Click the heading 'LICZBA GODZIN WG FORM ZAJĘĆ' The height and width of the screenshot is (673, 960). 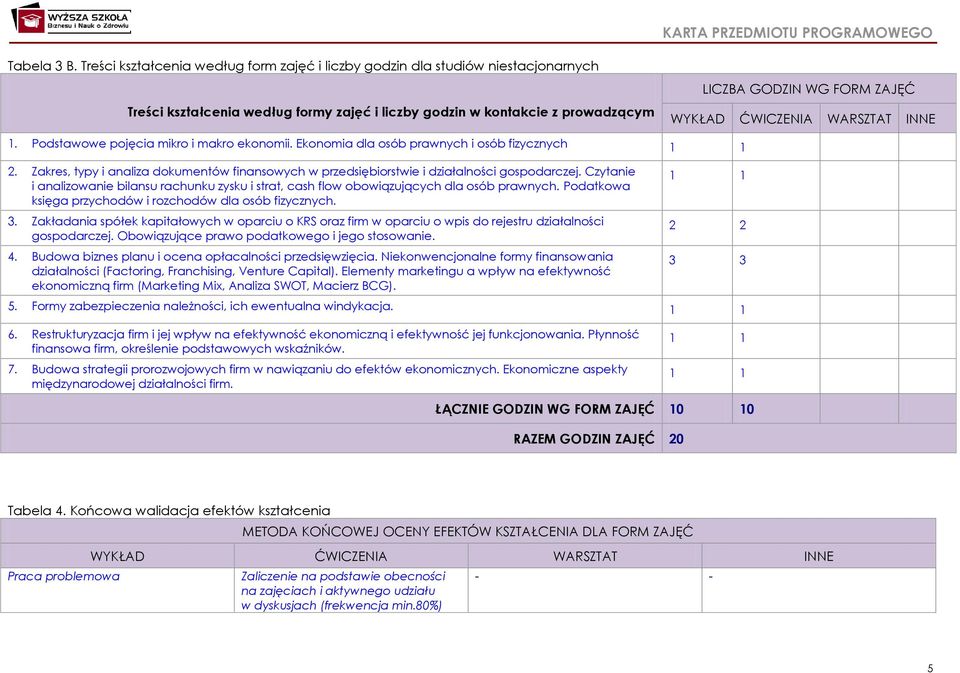[808, 89]
